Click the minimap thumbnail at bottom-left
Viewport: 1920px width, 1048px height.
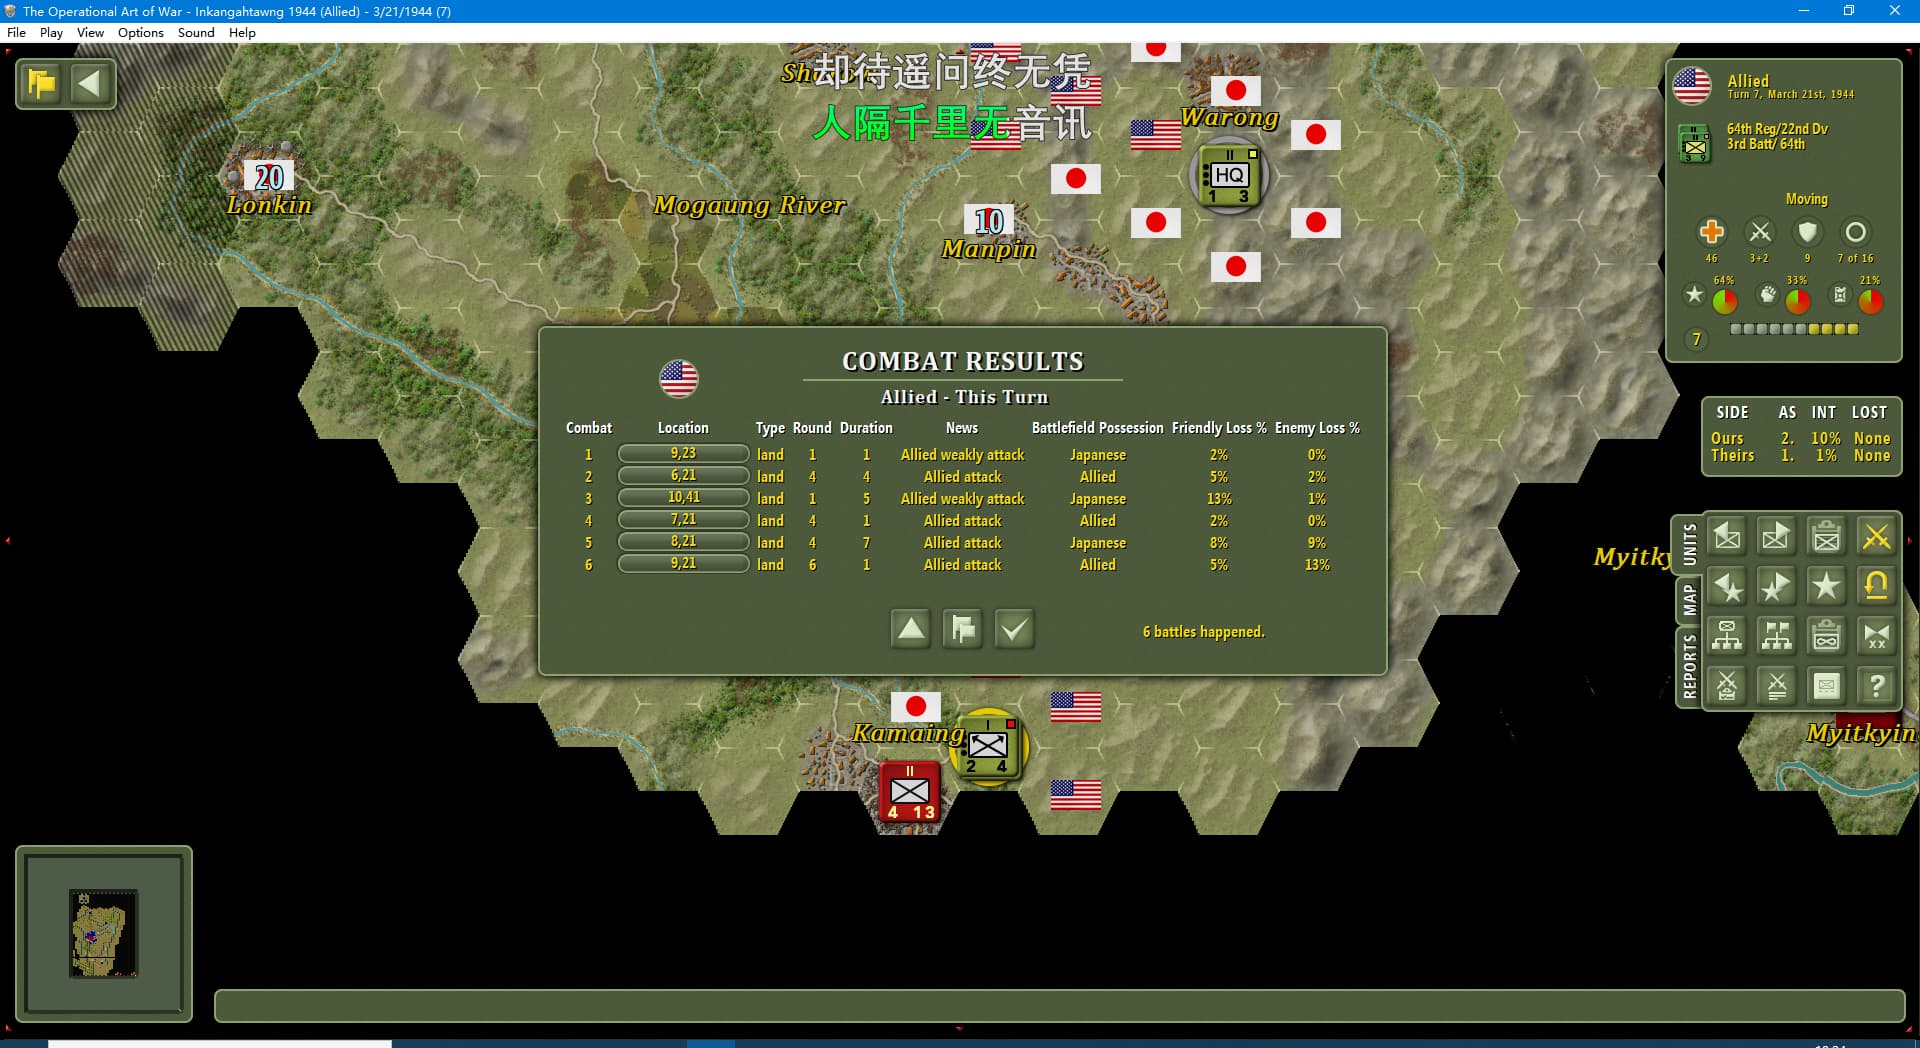tap(104, 933)
